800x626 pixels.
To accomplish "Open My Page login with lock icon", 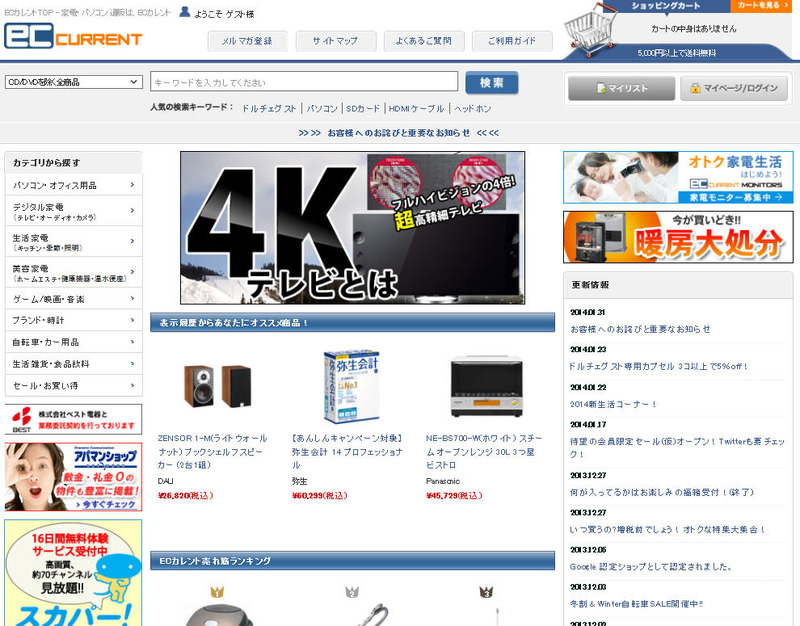I will [x=734, y=88].
